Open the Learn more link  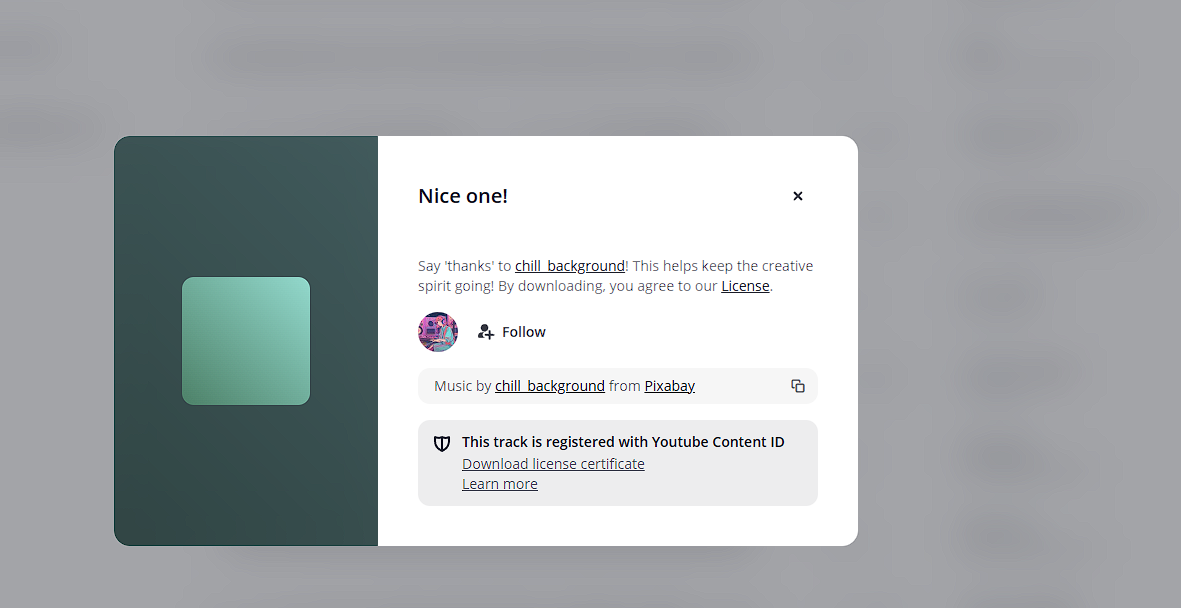click(499, 484)
